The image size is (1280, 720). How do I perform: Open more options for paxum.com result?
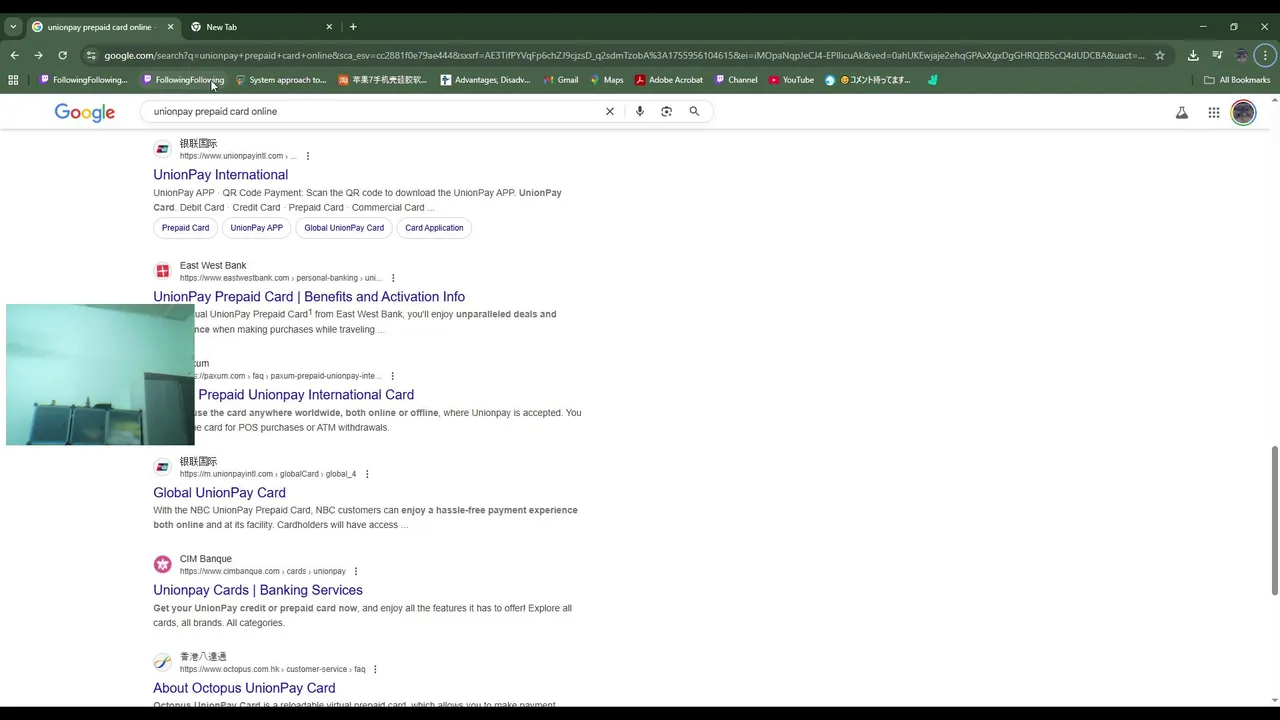click(x=392, y=376)
